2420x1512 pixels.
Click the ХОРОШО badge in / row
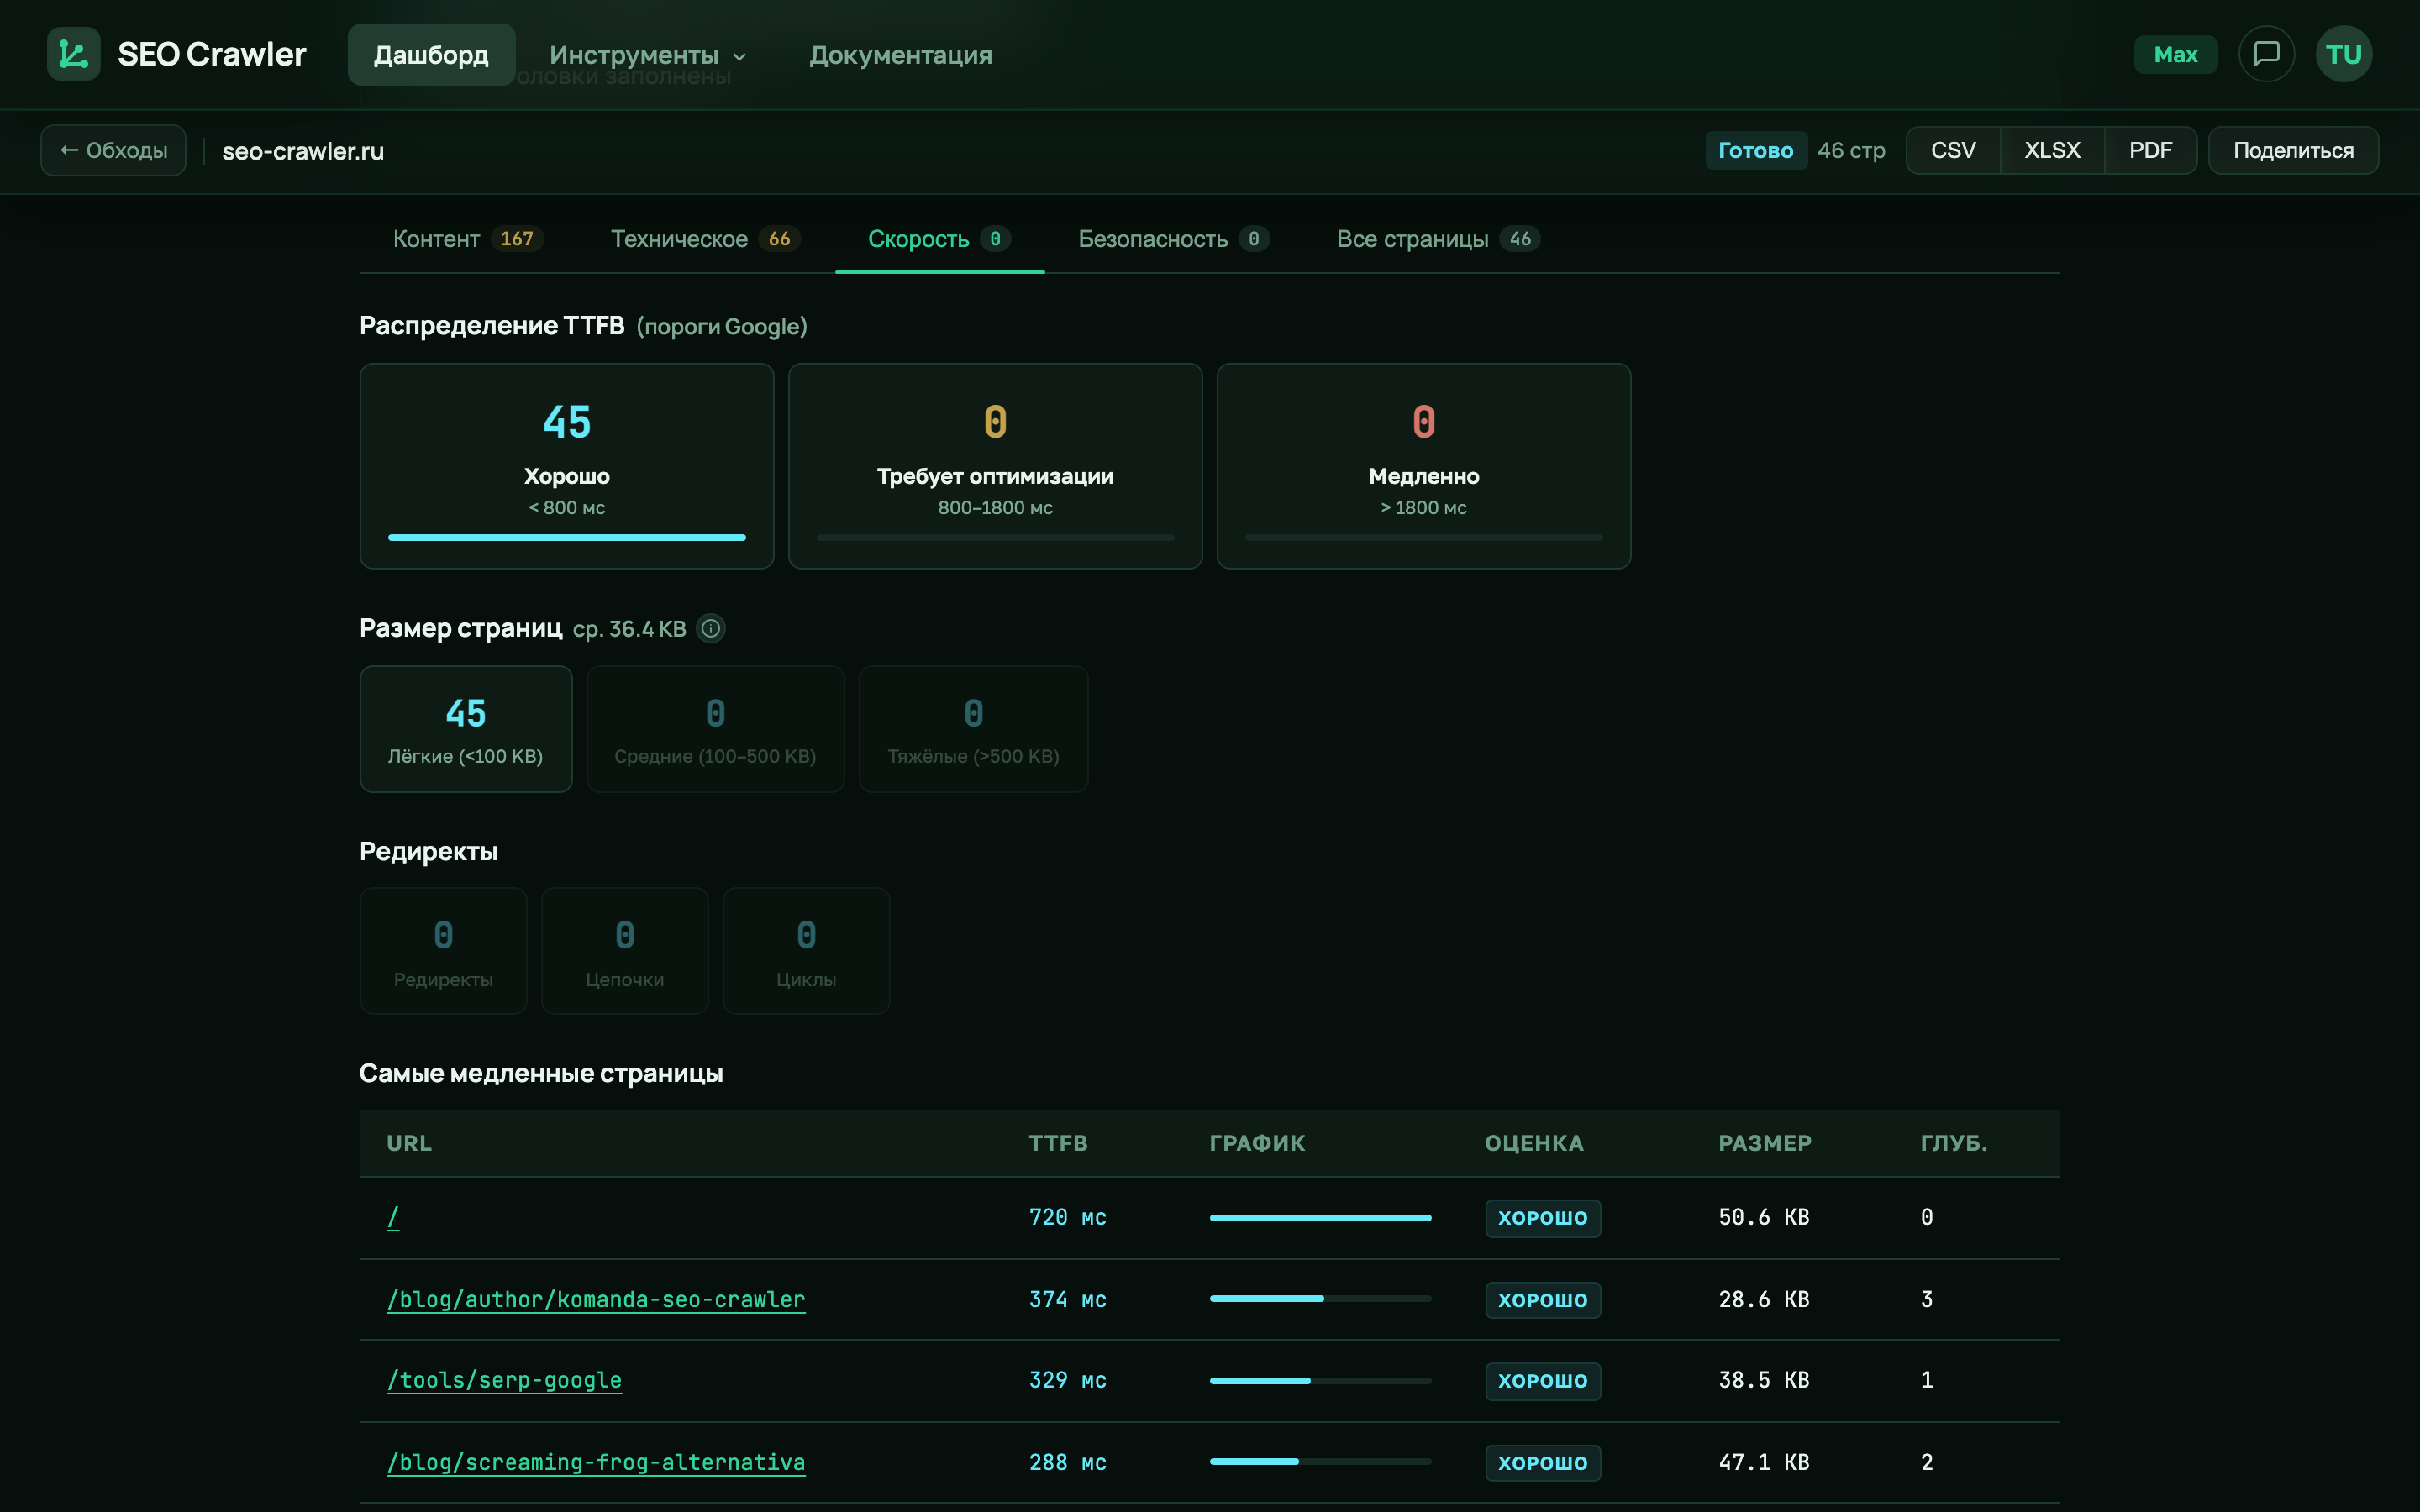click(1543, 1218)
